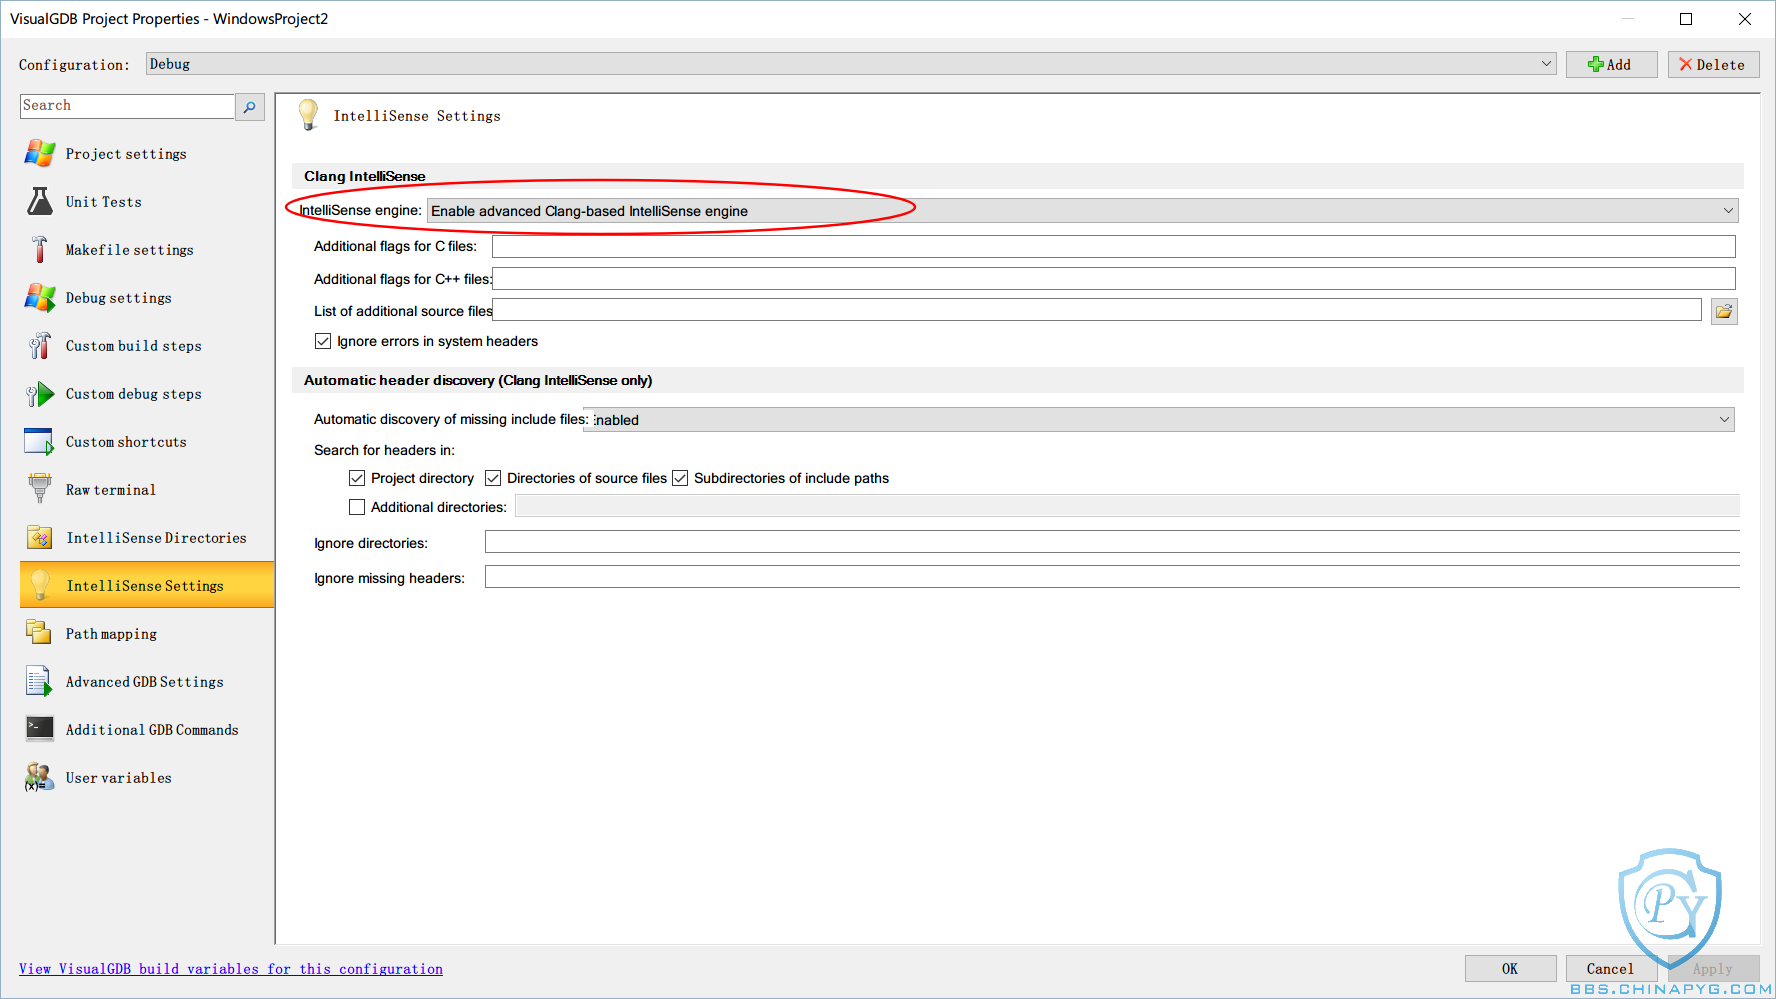Click the Additional GDB Commands console icon
This screenshot has height=999, width=1776.
(x=40, y=728)
